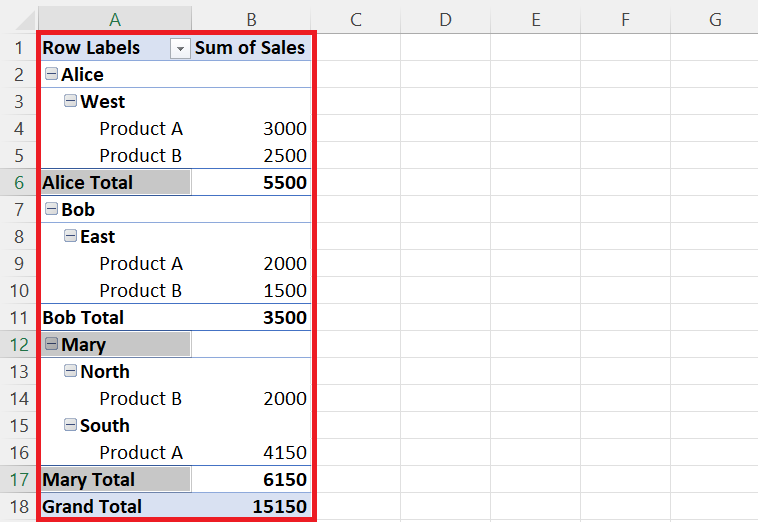
Task: Open the Row Labels filter dropdown
Action: click(180, 48)
